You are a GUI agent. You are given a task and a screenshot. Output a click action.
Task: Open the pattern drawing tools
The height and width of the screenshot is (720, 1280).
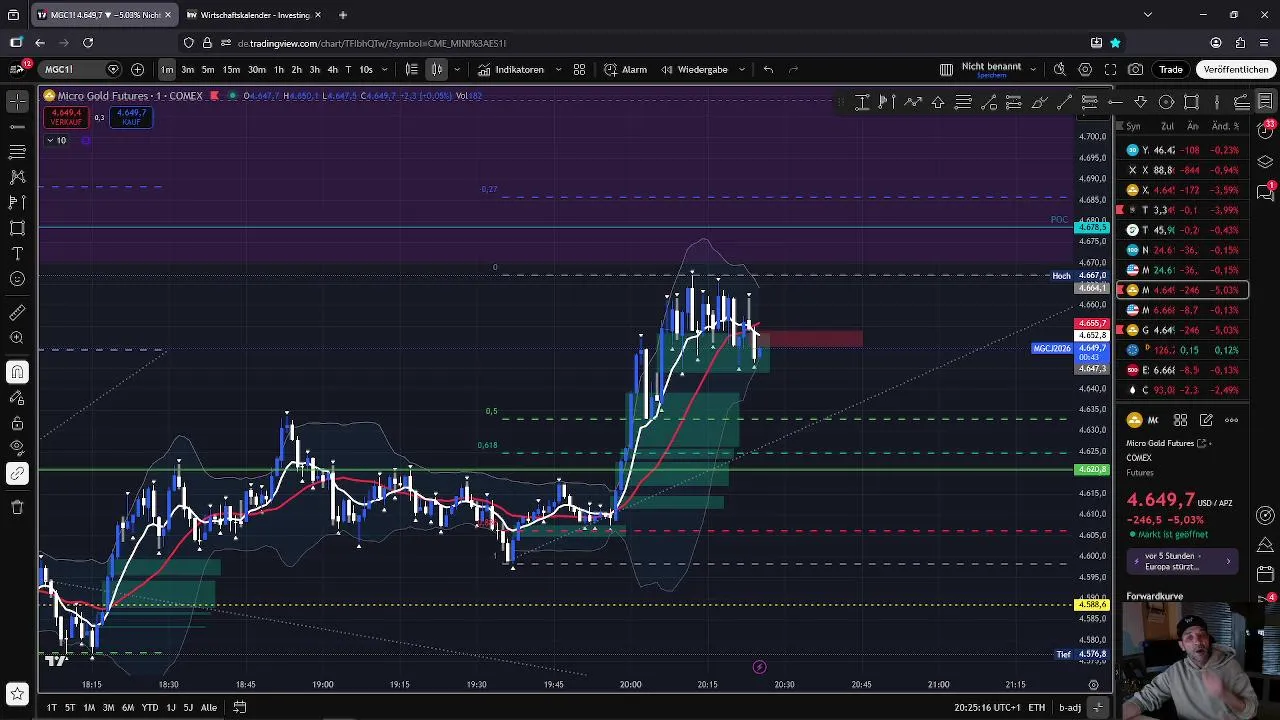[17, 177]
